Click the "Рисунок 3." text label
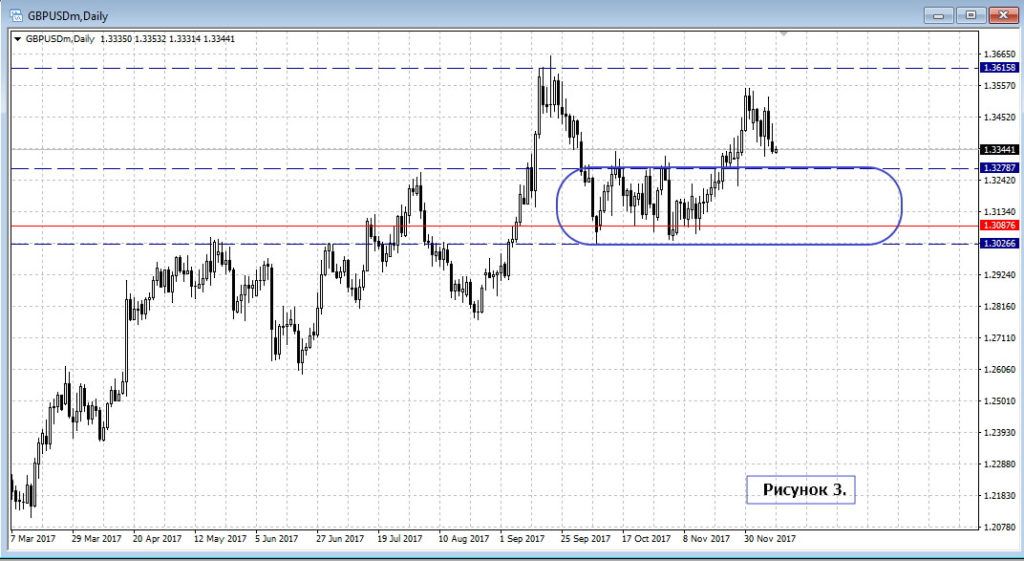Image resolution: width=1024 pixels, height=561 pixels. click(x=803, y=489)
